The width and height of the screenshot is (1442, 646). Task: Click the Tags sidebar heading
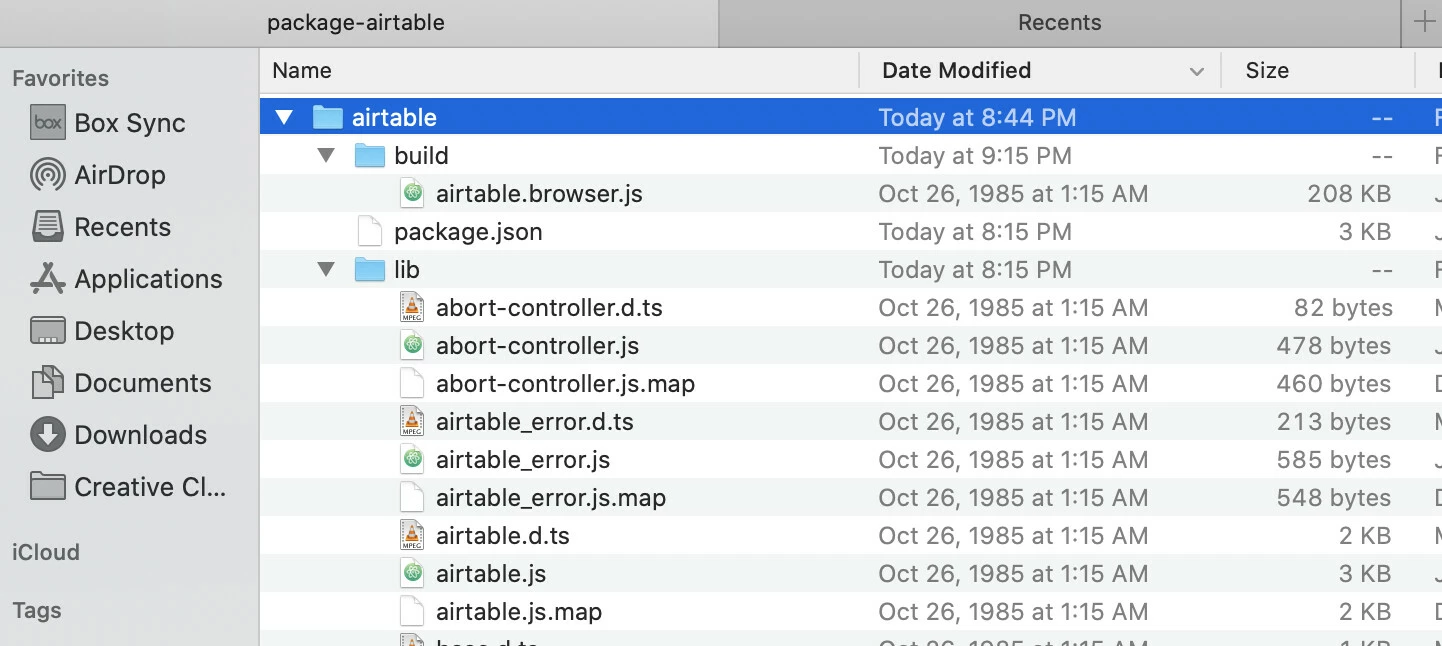[37, 611]
